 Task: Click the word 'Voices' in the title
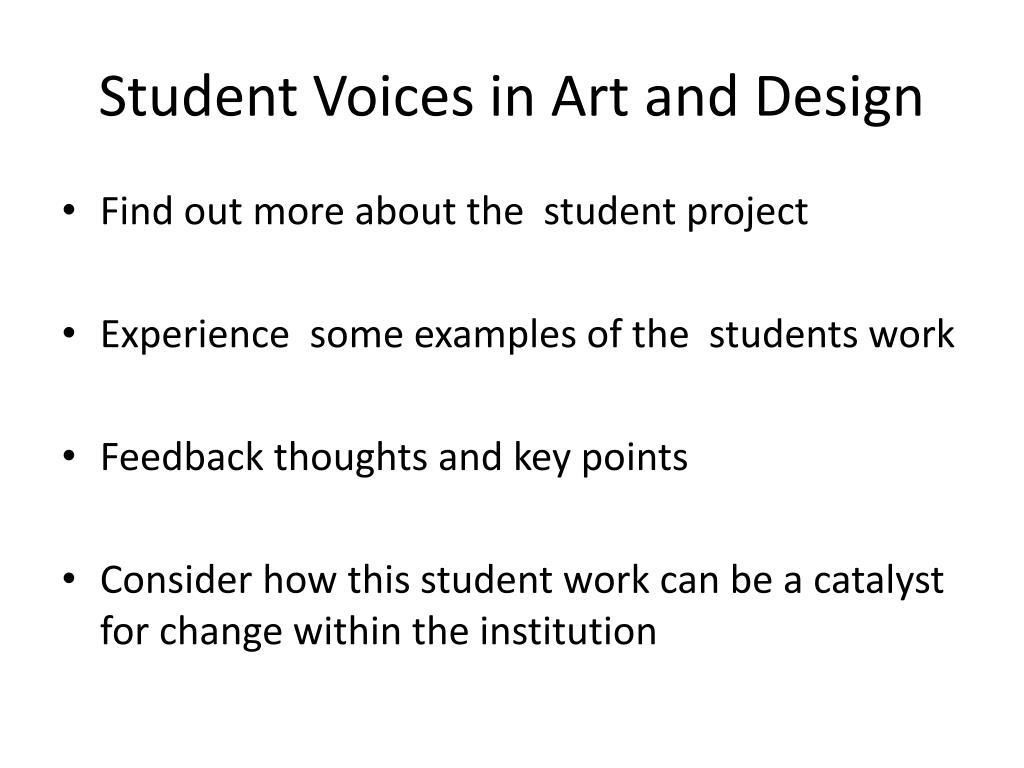[x=394, y=97]
